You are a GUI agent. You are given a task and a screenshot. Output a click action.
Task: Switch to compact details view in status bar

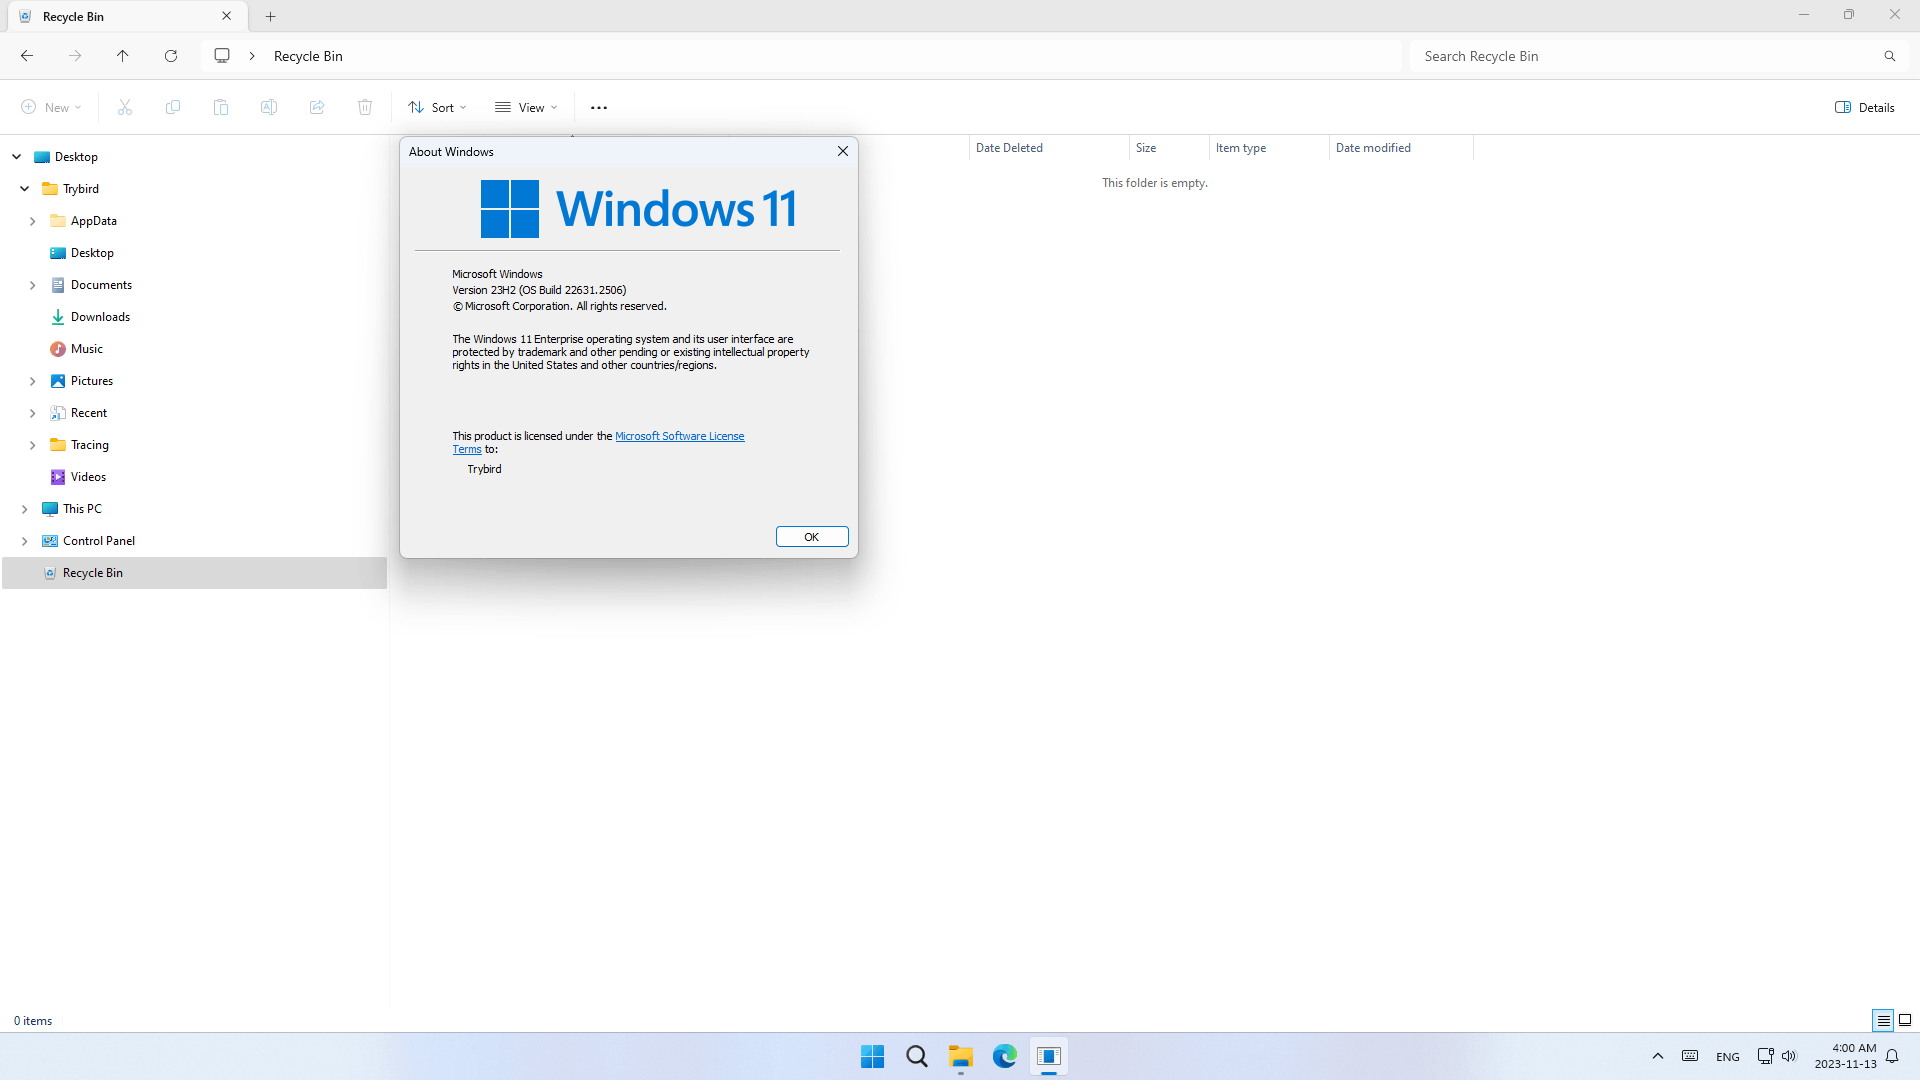[1884, 1020]
